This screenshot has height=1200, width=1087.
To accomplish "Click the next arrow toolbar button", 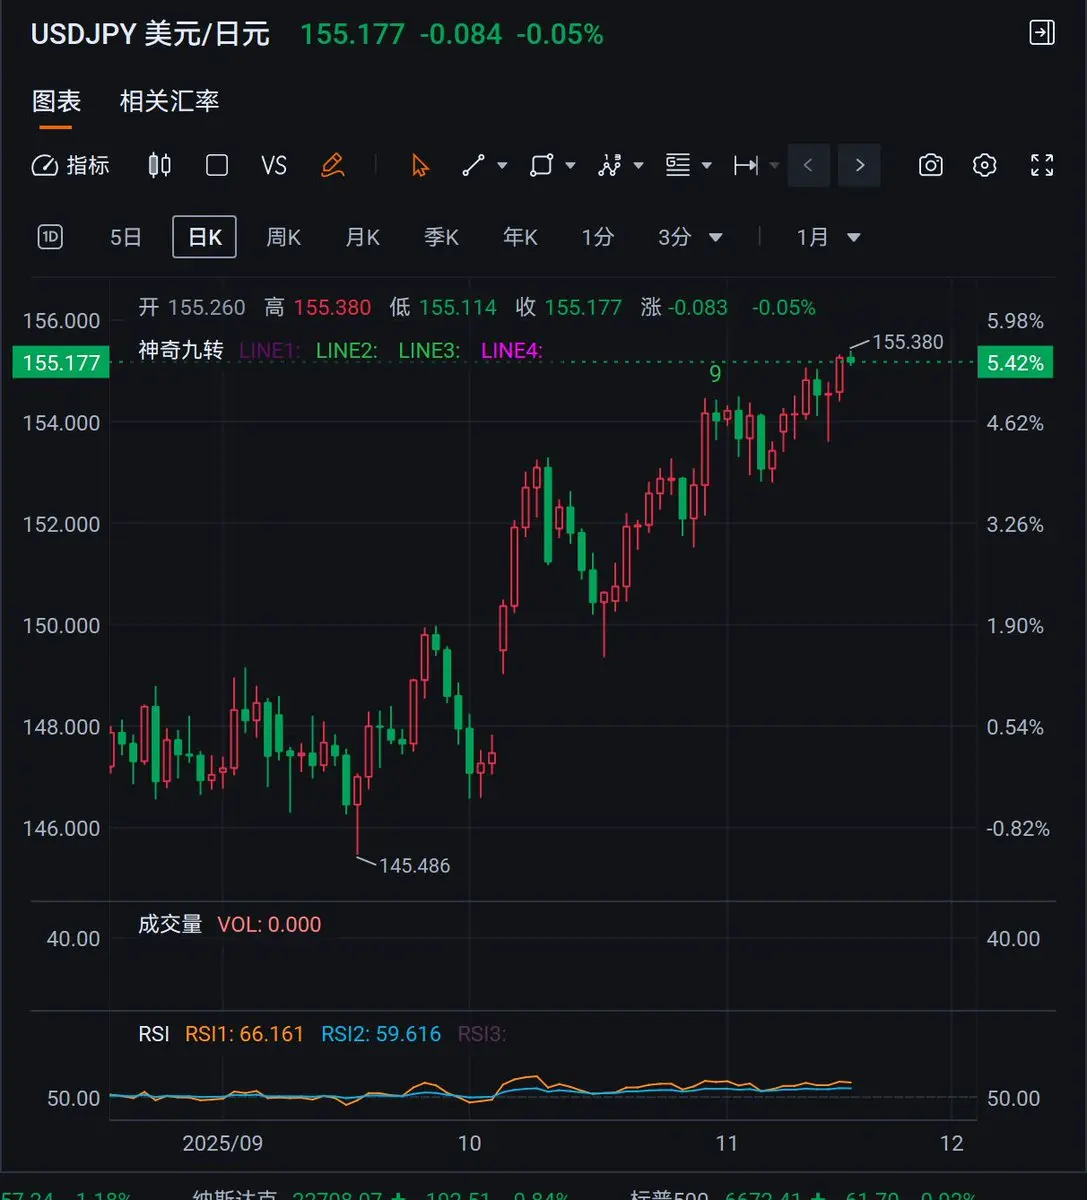I will click(x=859, y=165).
